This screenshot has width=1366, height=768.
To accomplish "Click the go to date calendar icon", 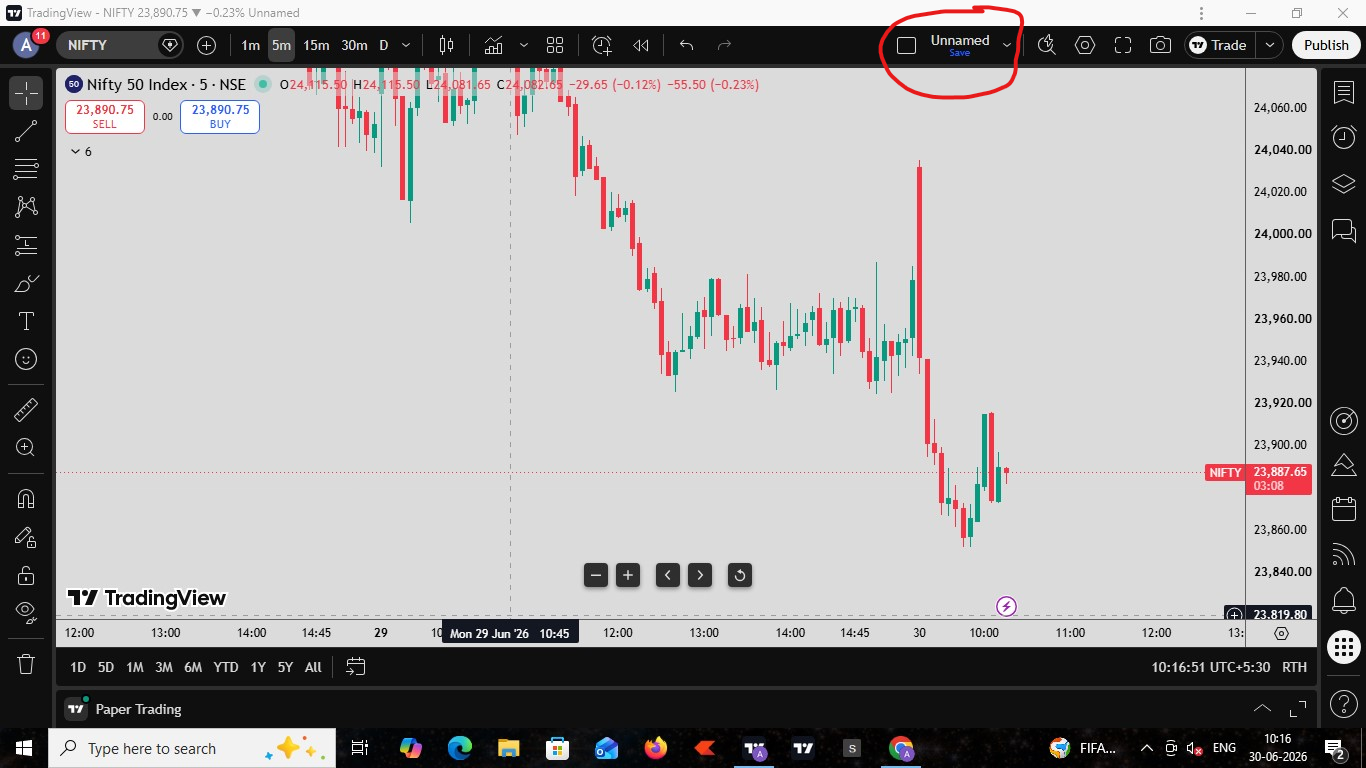I will coord(355,667).
